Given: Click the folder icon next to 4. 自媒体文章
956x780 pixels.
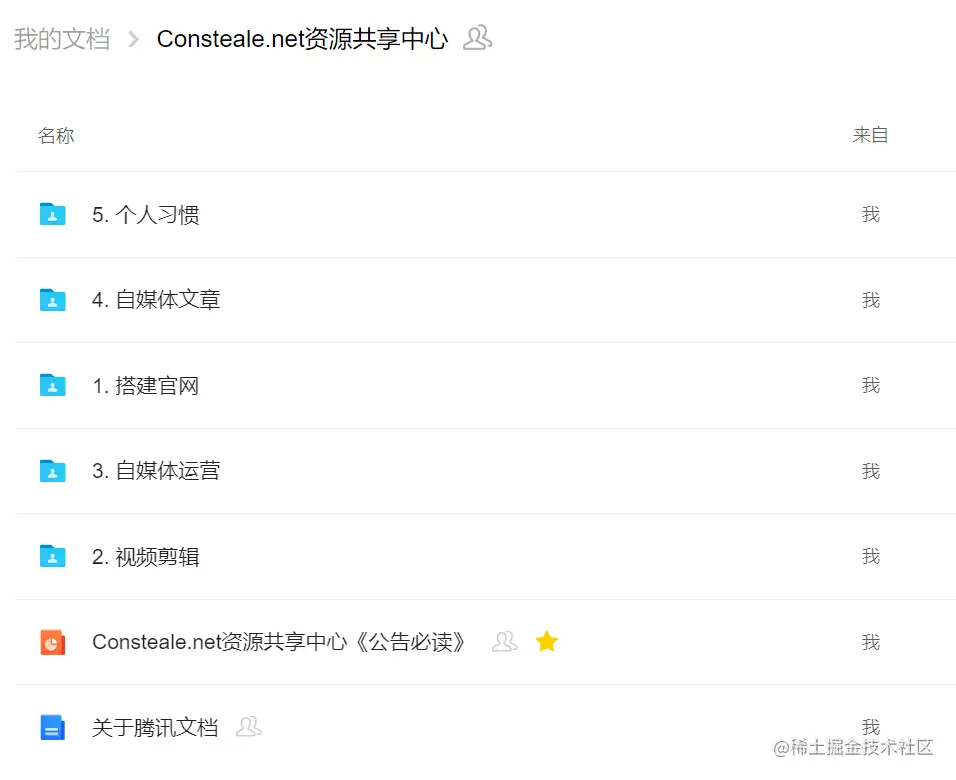Looking at the screenshot, I should pyautogui.click(x=52, y=300).
